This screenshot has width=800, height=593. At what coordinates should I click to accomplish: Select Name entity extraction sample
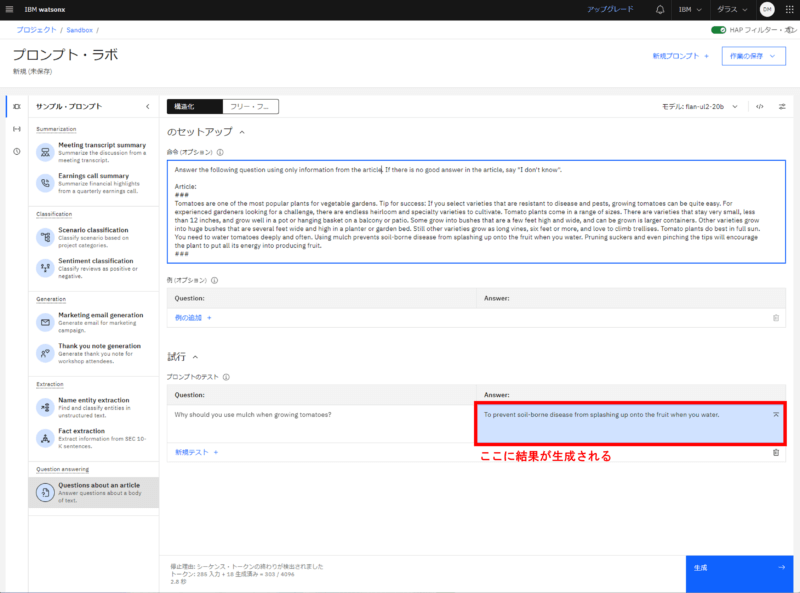point(93,407)
